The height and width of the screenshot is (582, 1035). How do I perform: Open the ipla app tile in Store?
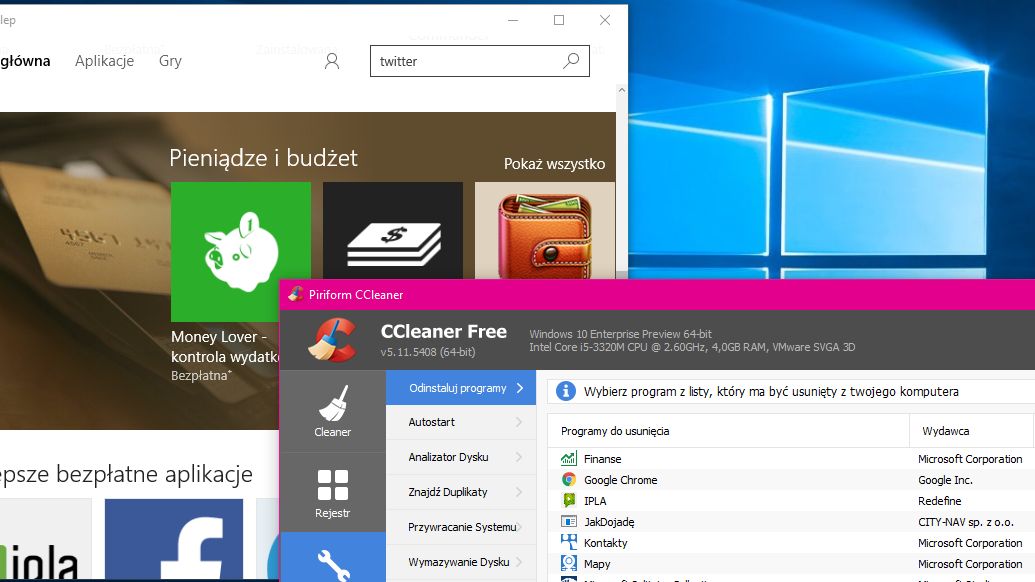(46, 540)
